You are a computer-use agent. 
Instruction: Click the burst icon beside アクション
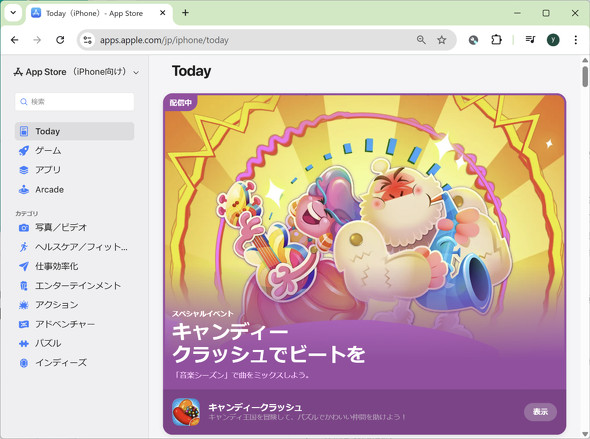coord(24,305)
